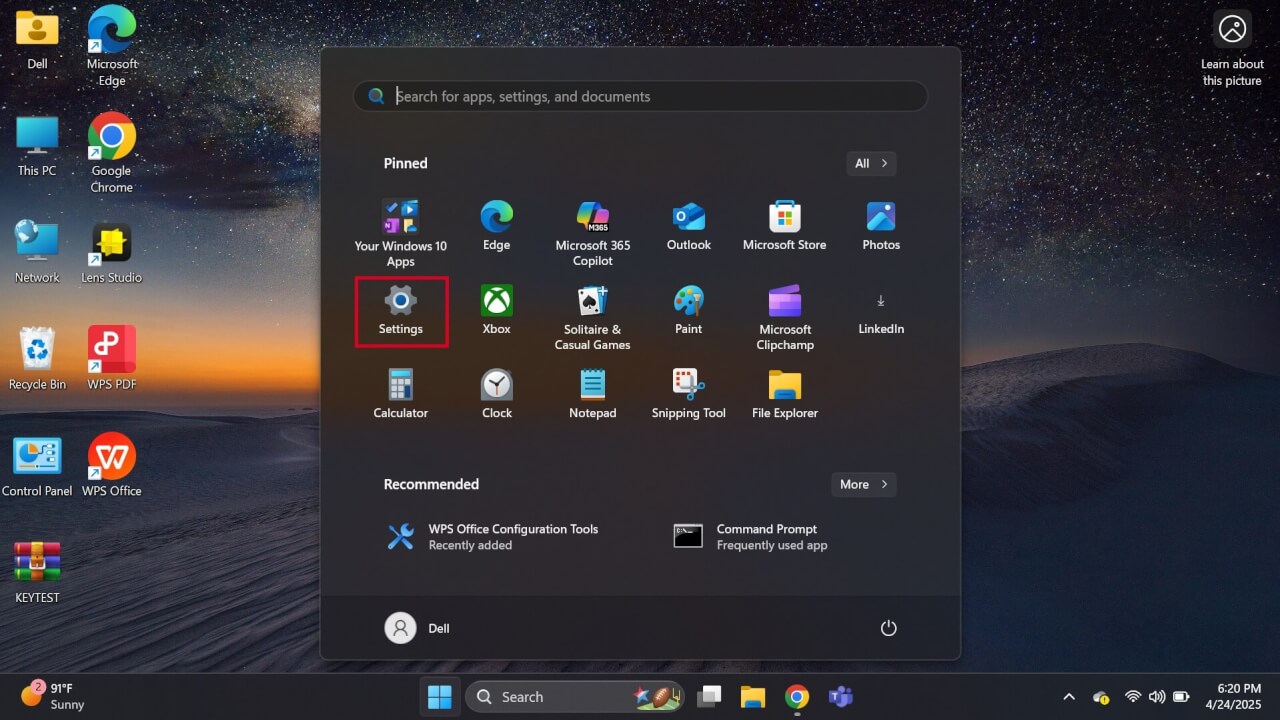Open Microsoft Store app
The width and height of the screenshot is (1280, 720).
(785, 227)
